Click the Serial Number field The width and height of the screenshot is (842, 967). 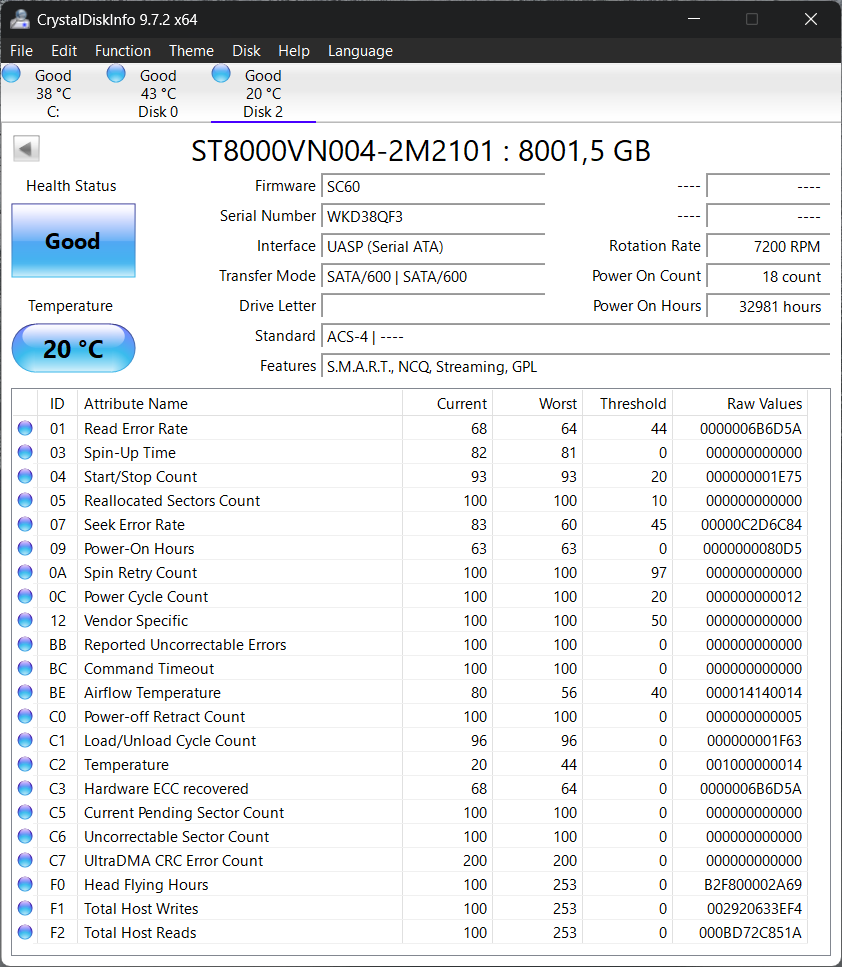click(433, 217)
